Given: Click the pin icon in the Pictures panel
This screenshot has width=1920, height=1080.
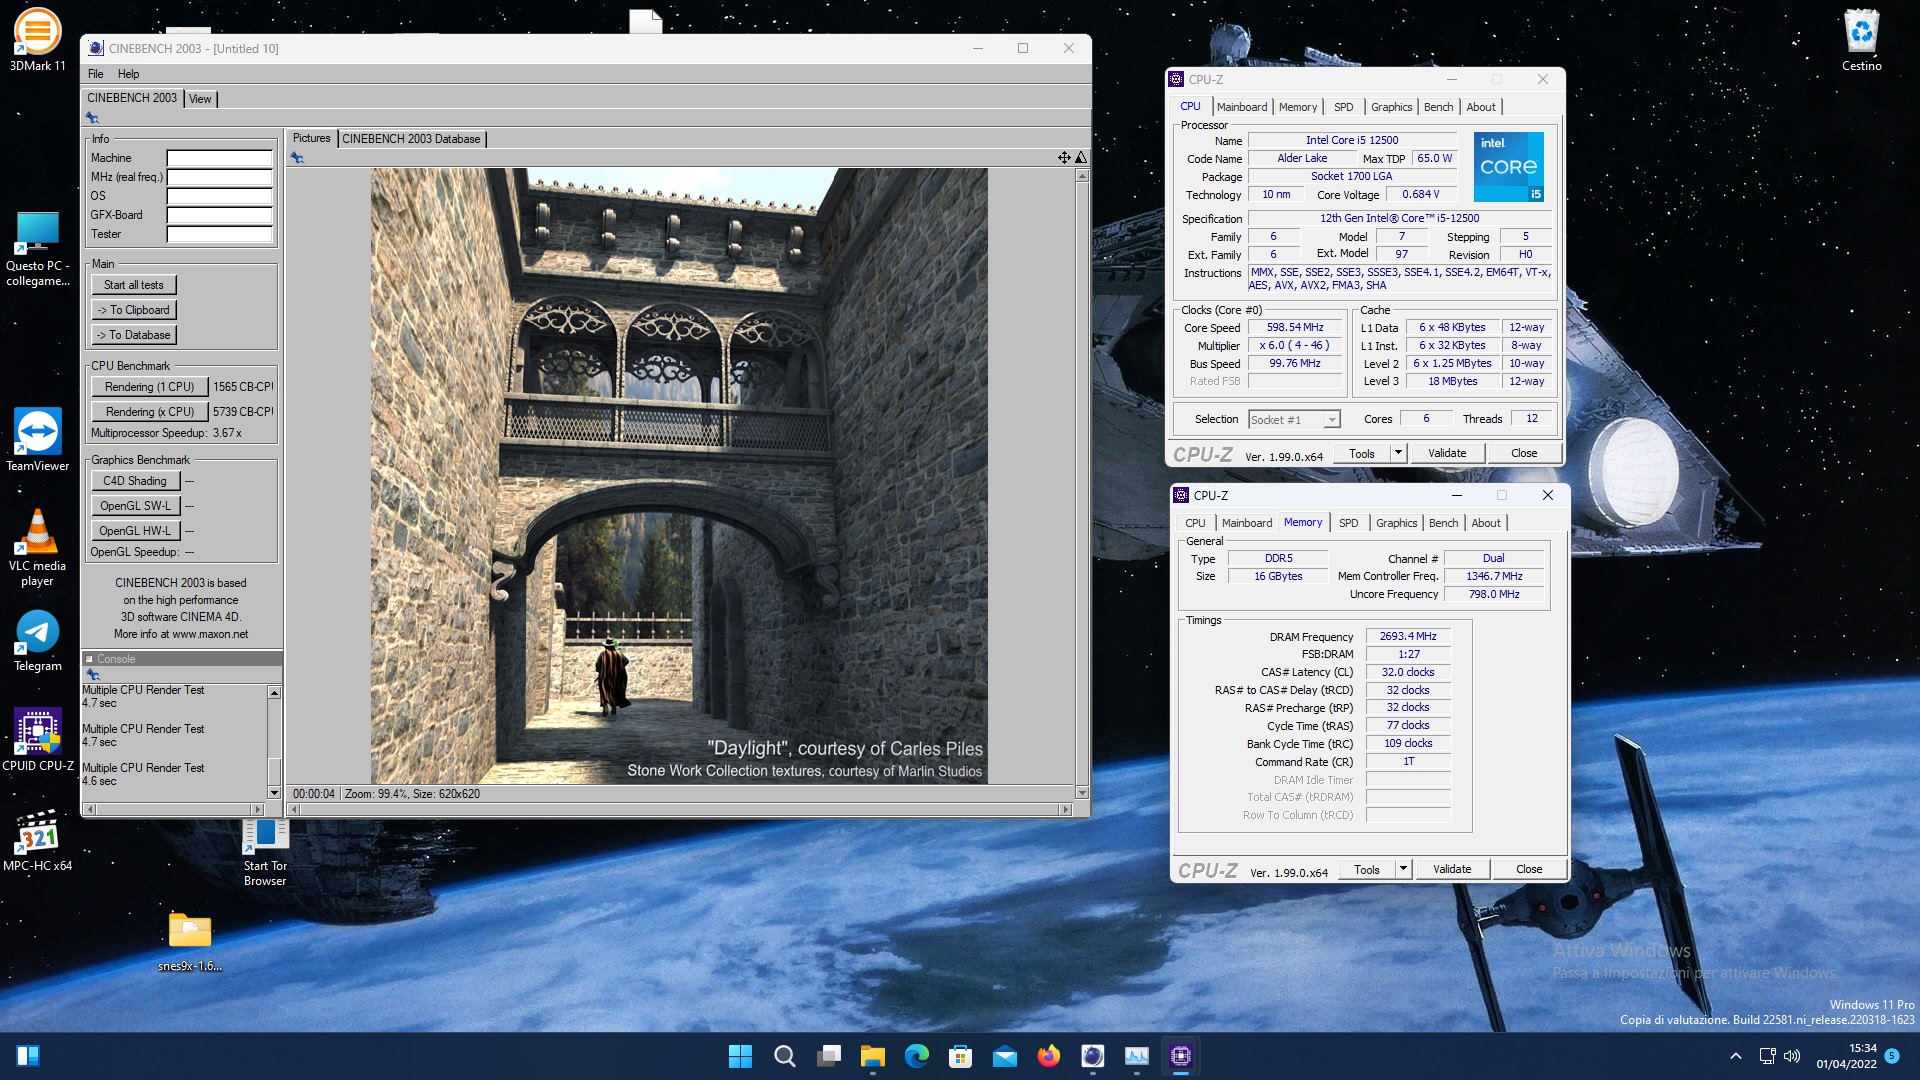Looking at the screenshot, I should point(297,158).
